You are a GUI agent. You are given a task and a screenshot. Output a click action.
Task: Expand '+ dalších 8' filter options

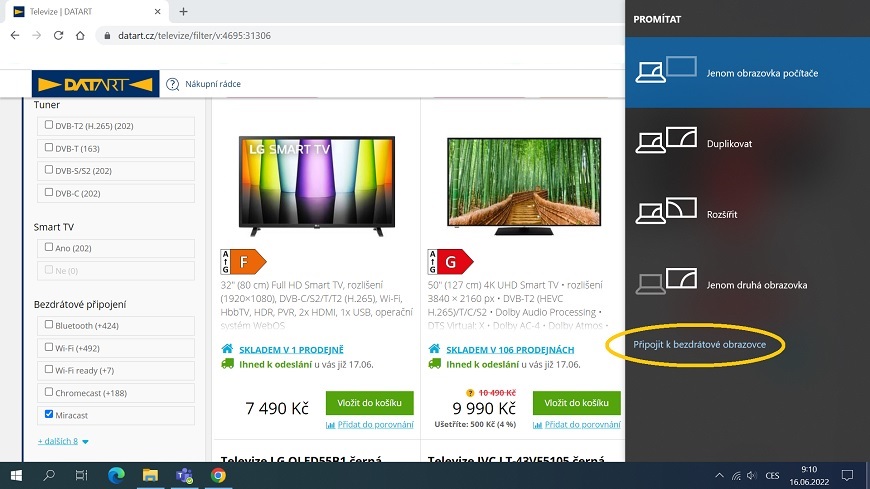tap(63, 441)
